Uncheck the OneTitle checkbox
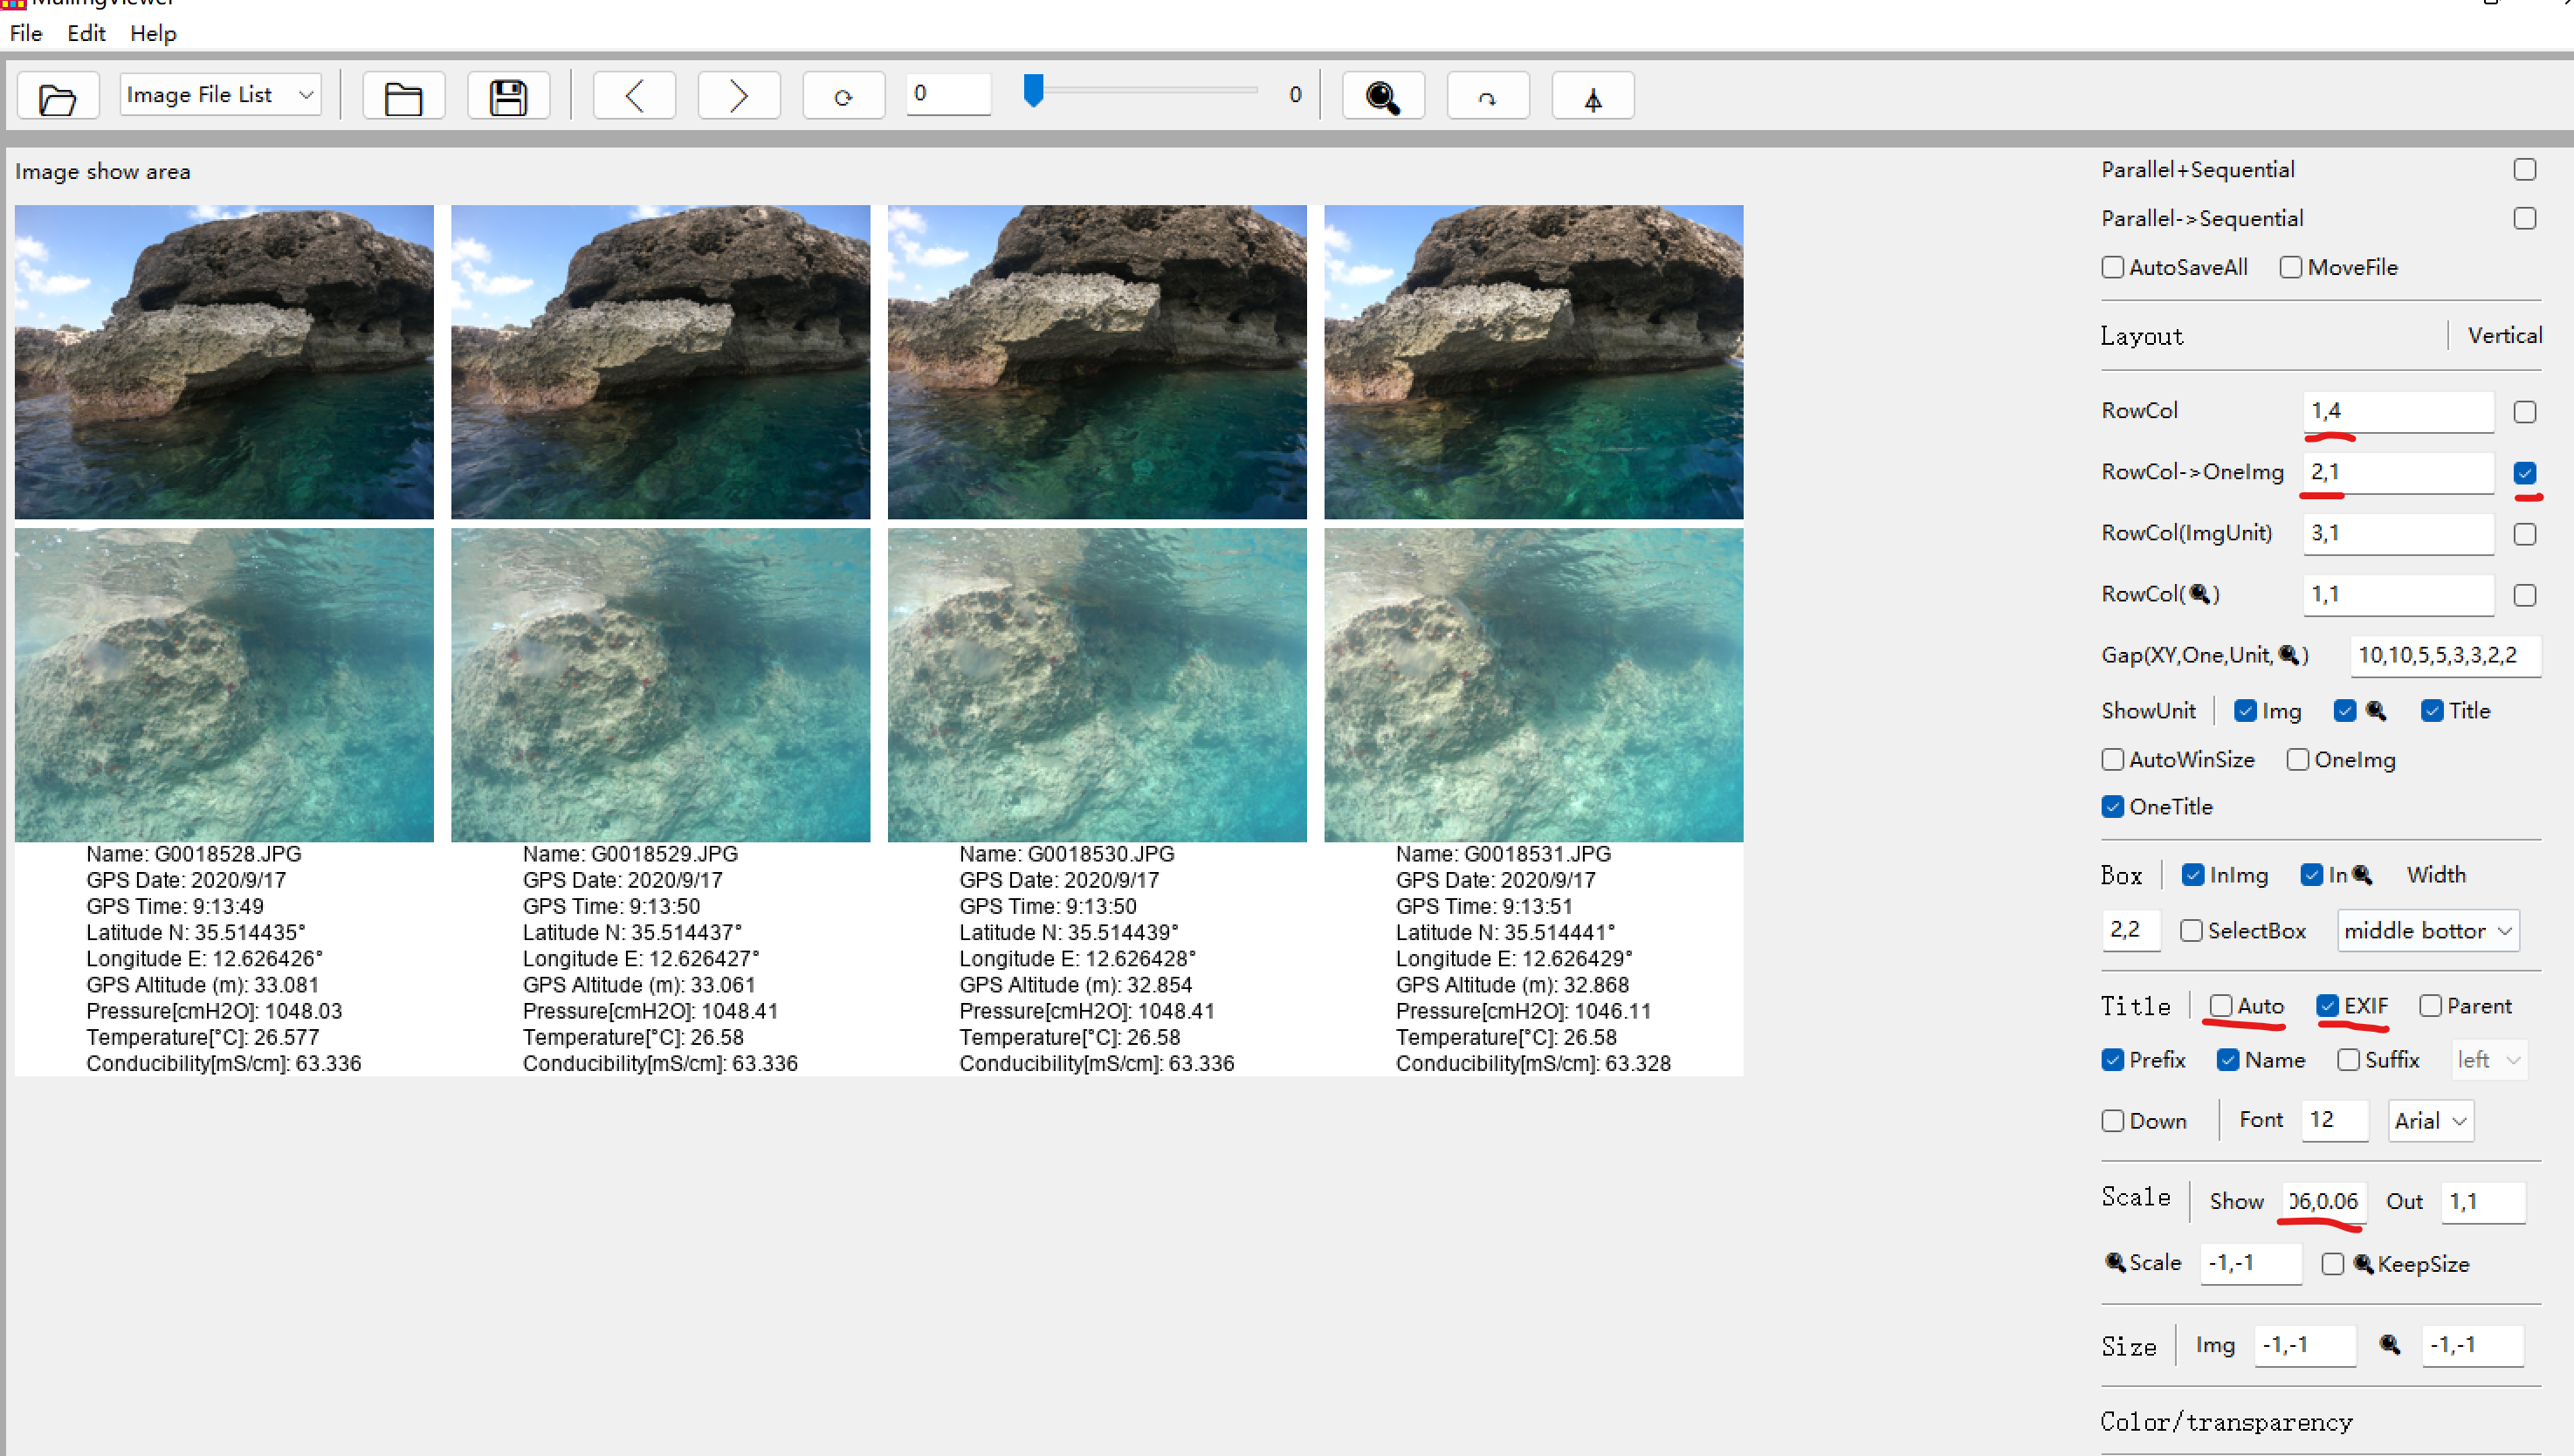2574x1456 pixels. [x=2112, y=806]
